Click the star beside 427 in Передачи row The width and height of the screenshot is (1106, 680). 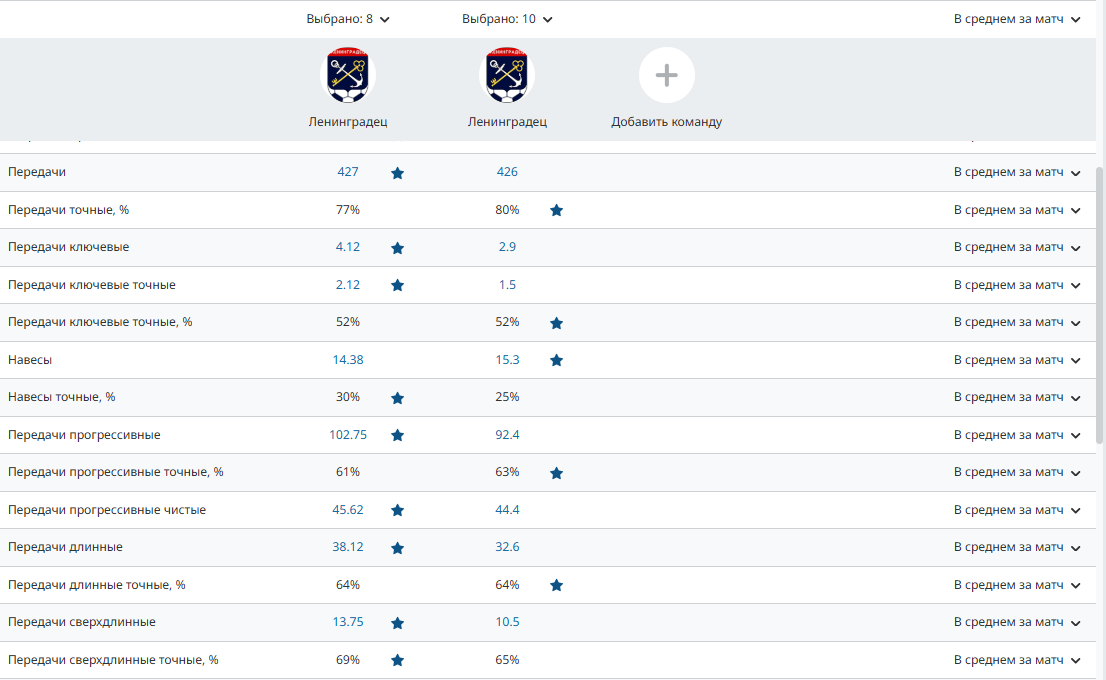[x=397, y=173]
